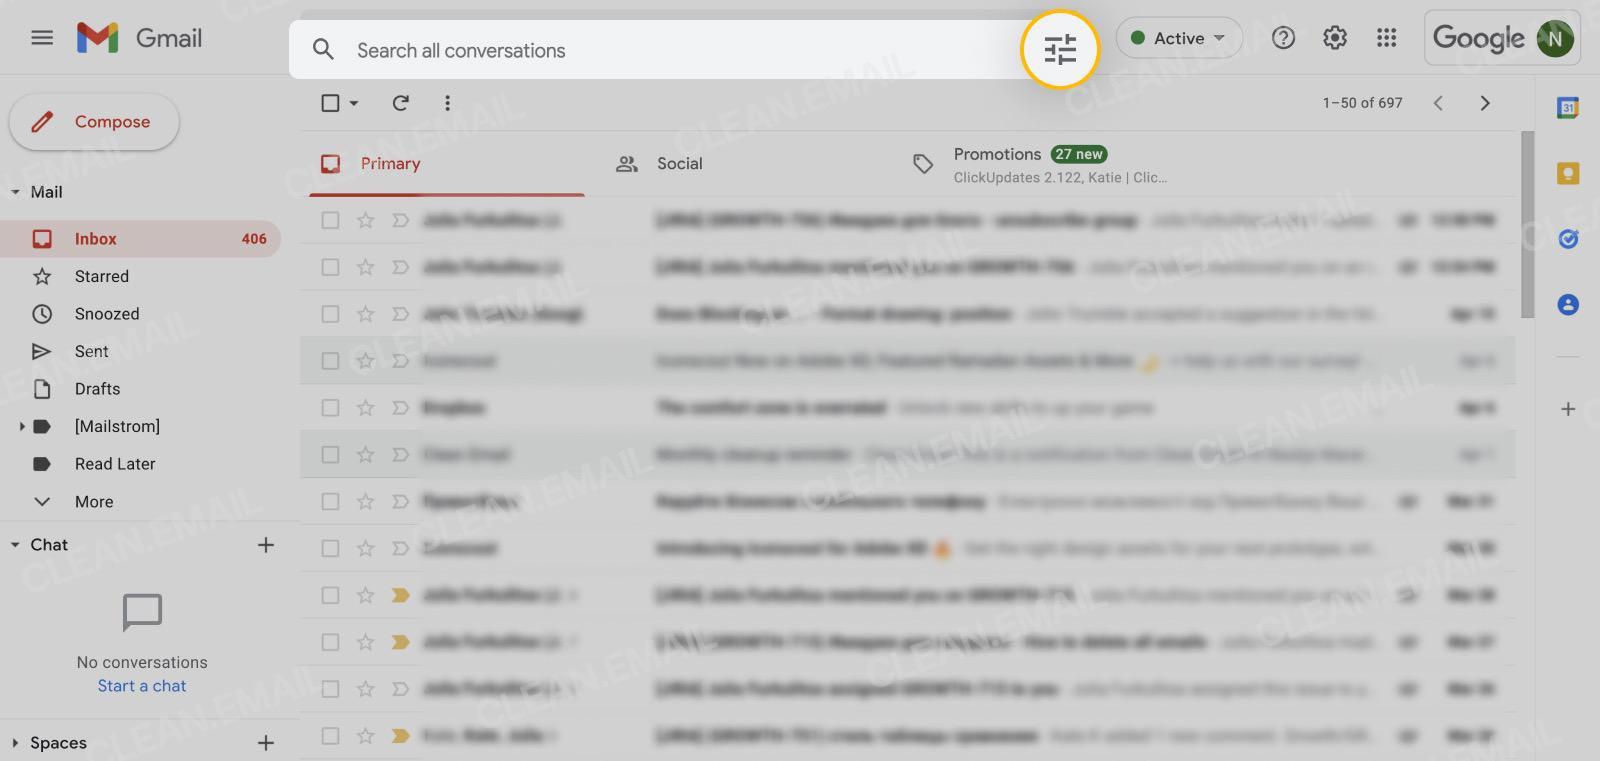Viewport: 1600px width, 761px height.
Task: Click the 27 new badge
Action: [1078, 154]
